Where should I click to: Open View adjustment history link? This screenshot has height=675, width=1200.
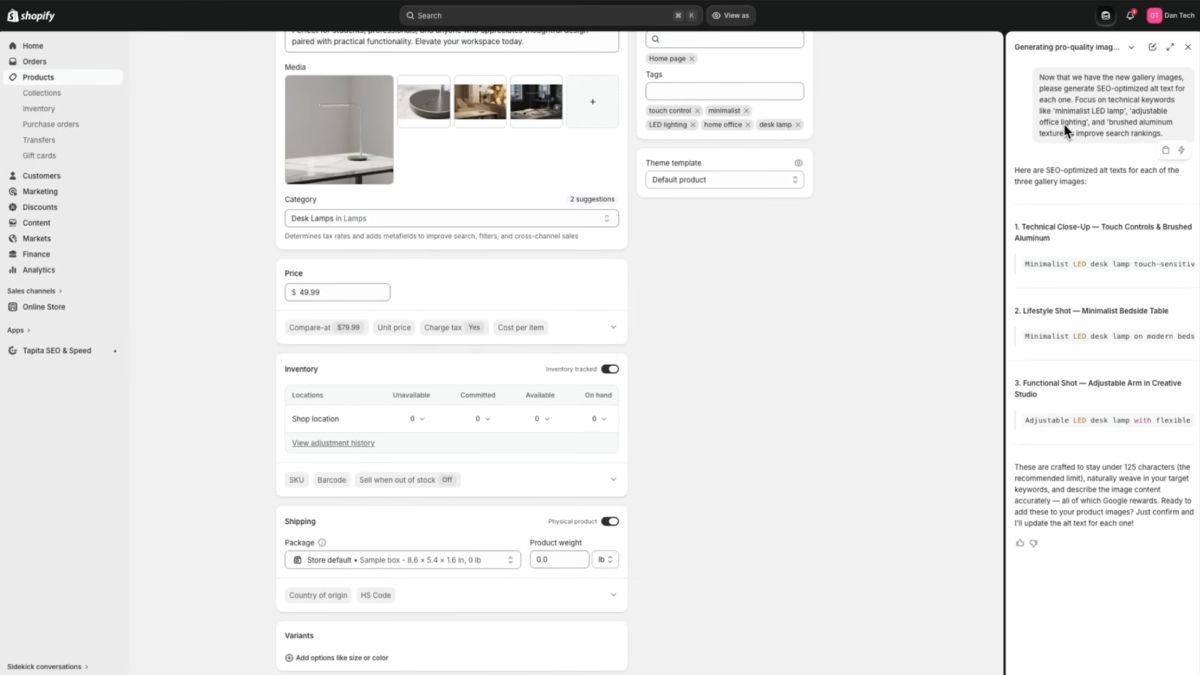click(x=333, y=443)
